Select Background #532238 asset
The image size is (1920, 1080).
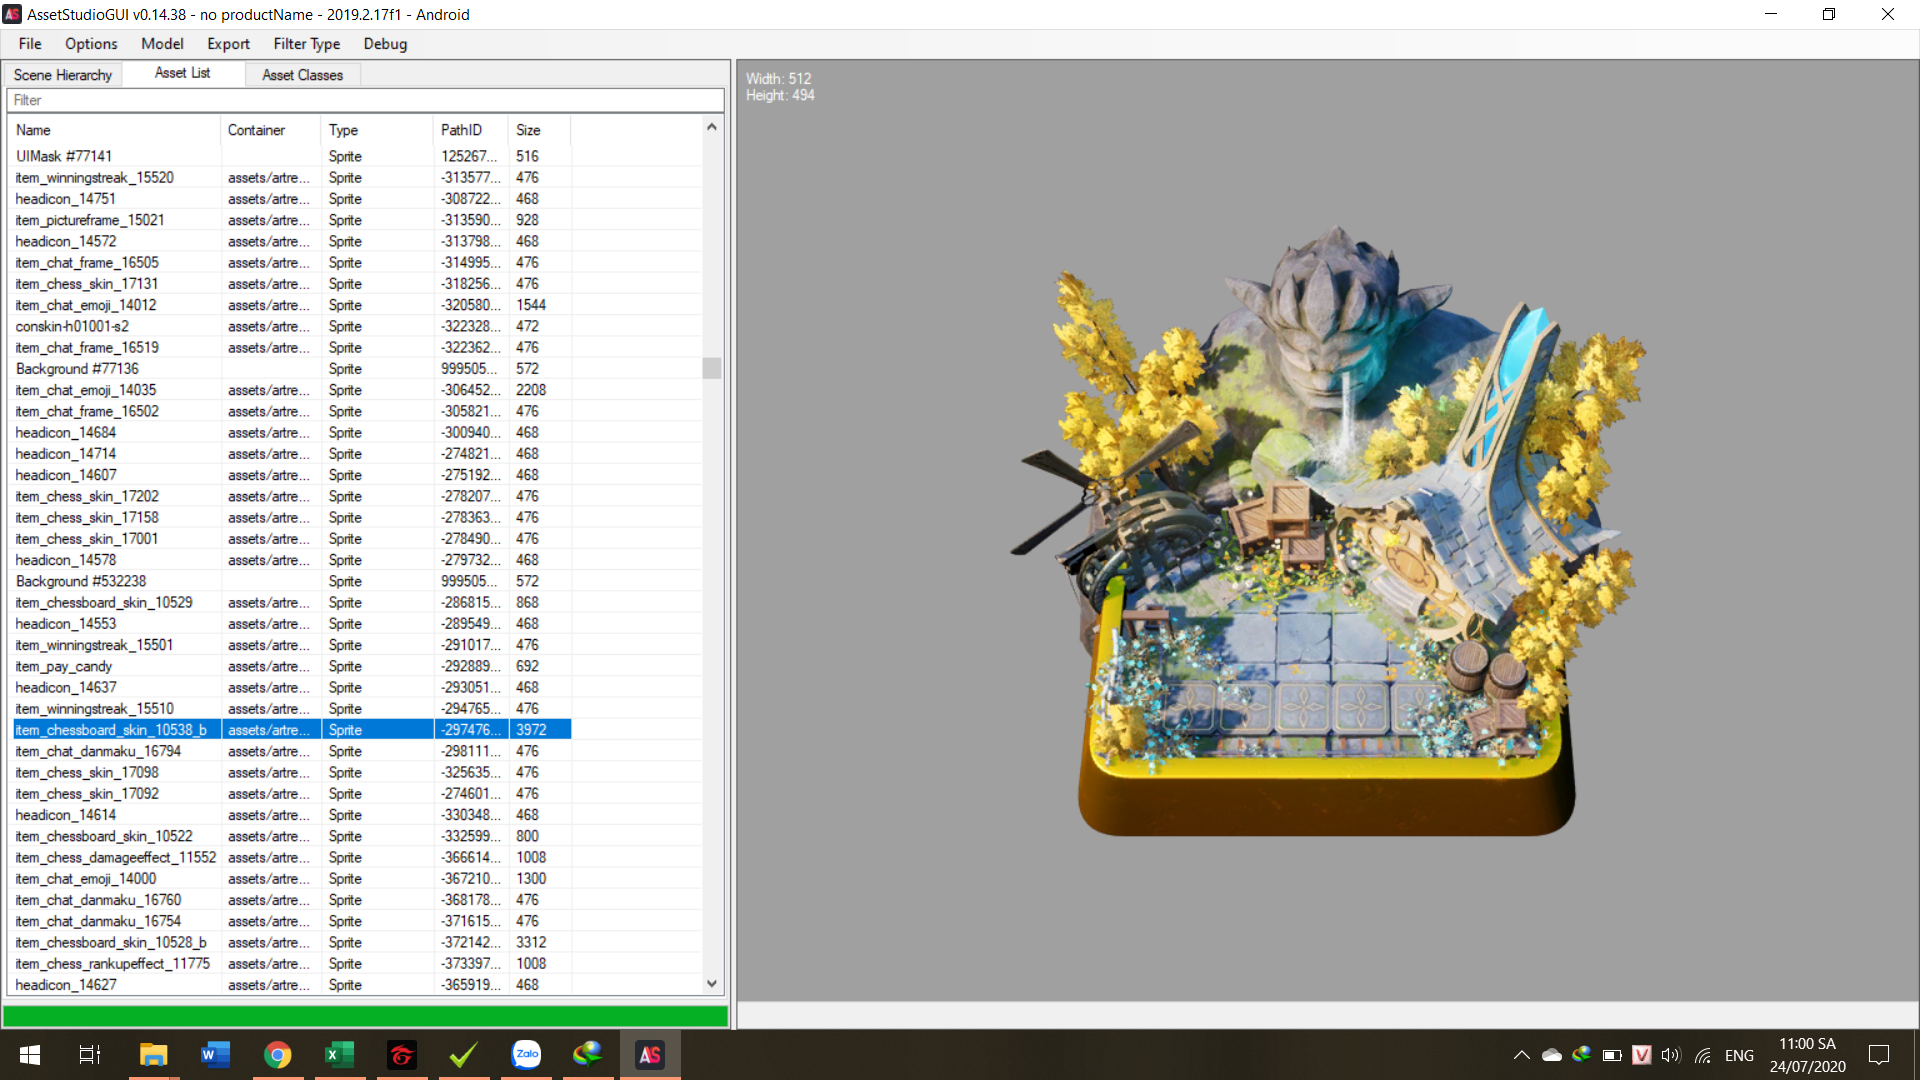point(292,581)
